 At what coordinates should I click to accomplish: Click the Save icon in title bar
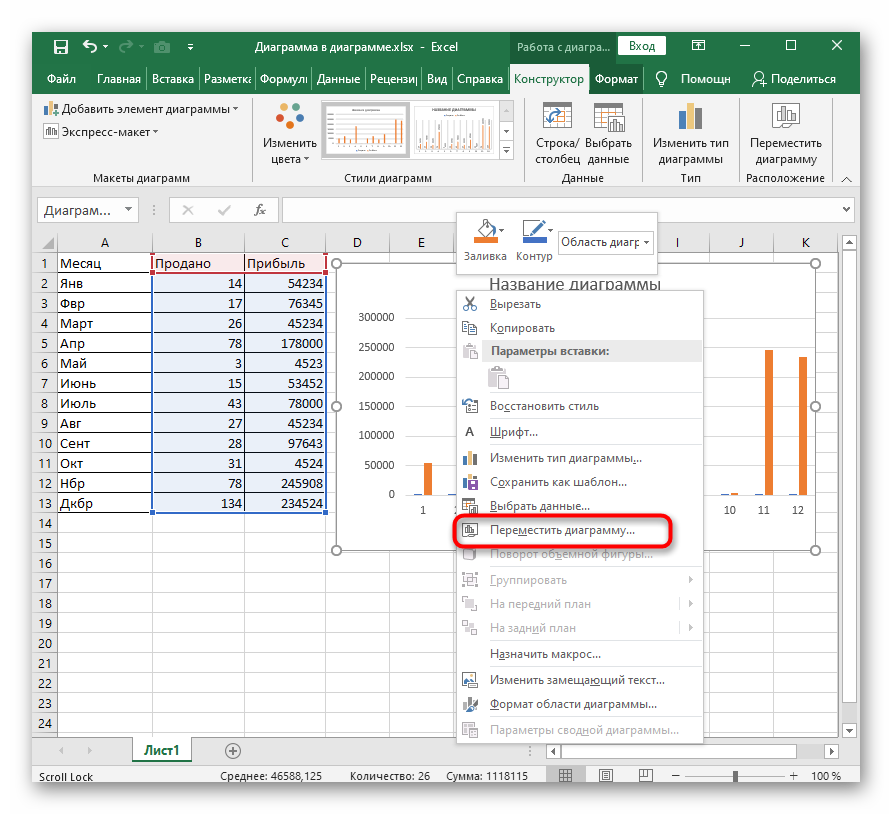61,46
